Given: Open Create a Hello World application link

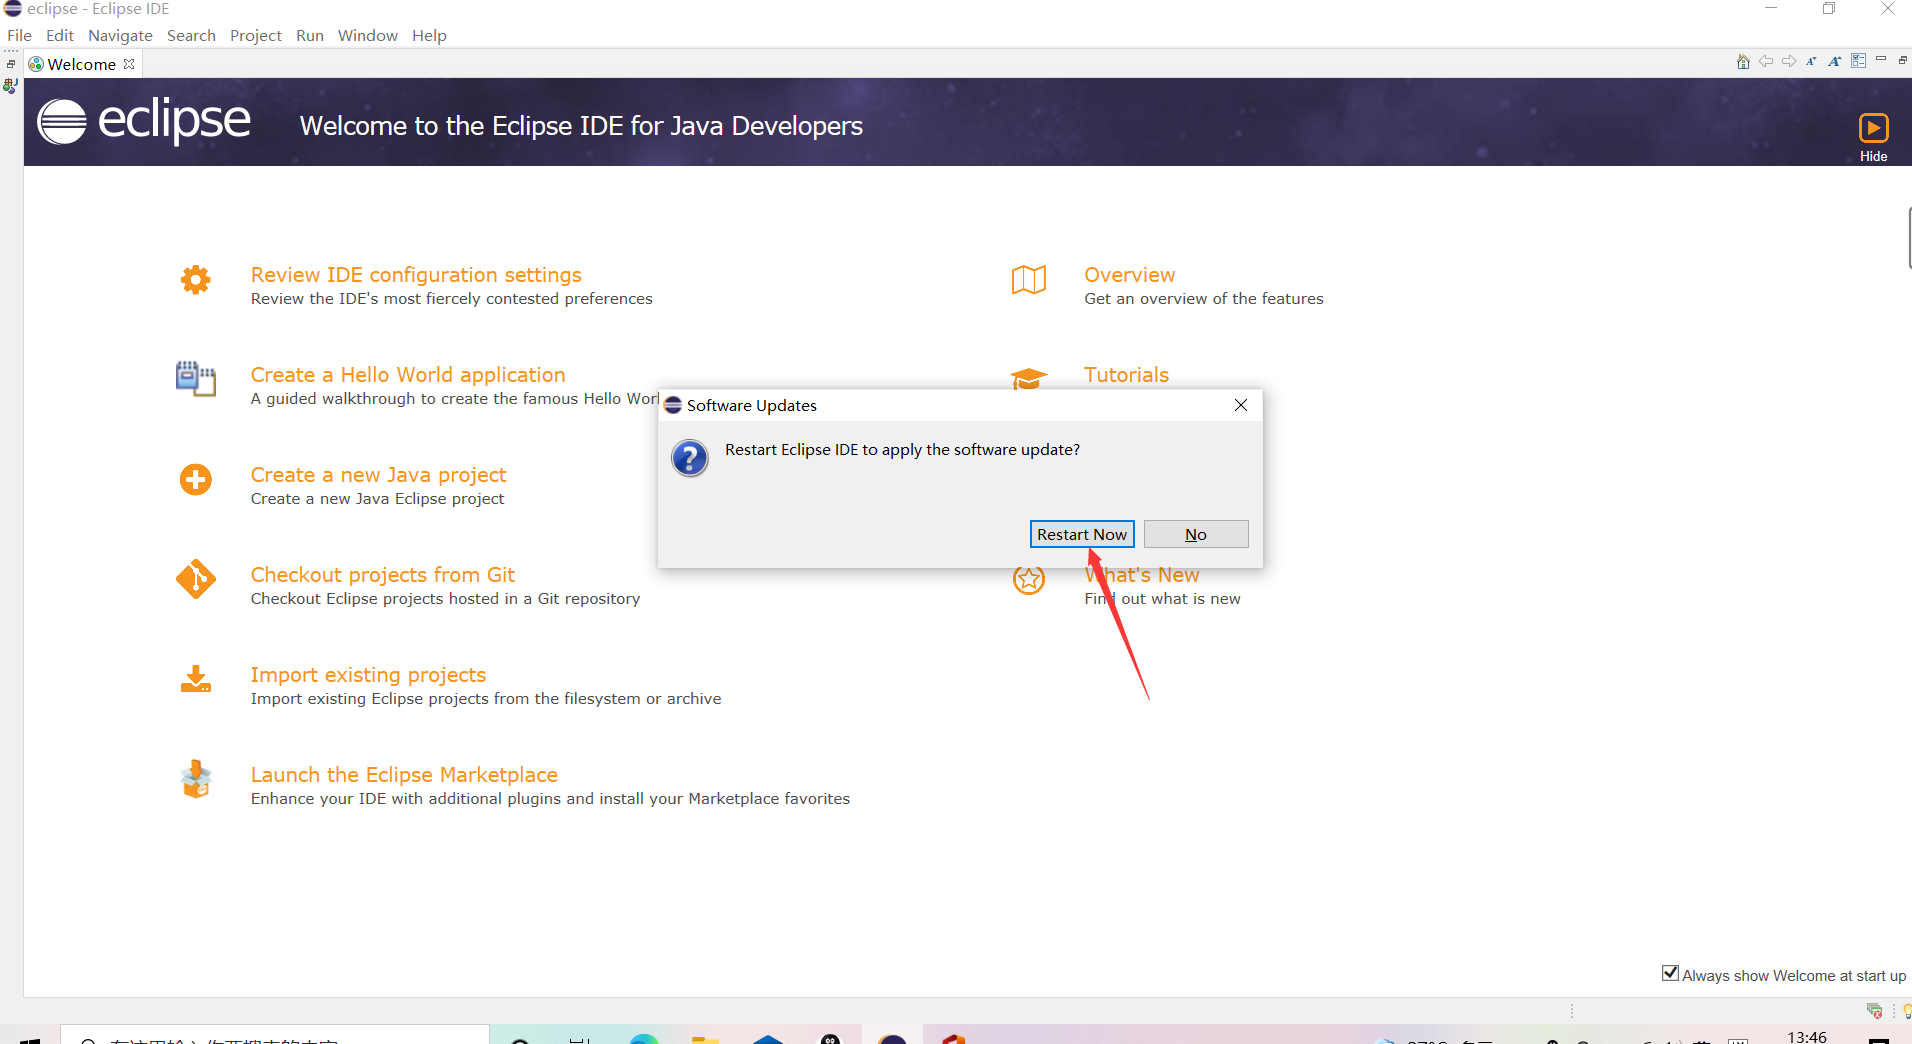Looking at the screenshot, I should (408, 375).
